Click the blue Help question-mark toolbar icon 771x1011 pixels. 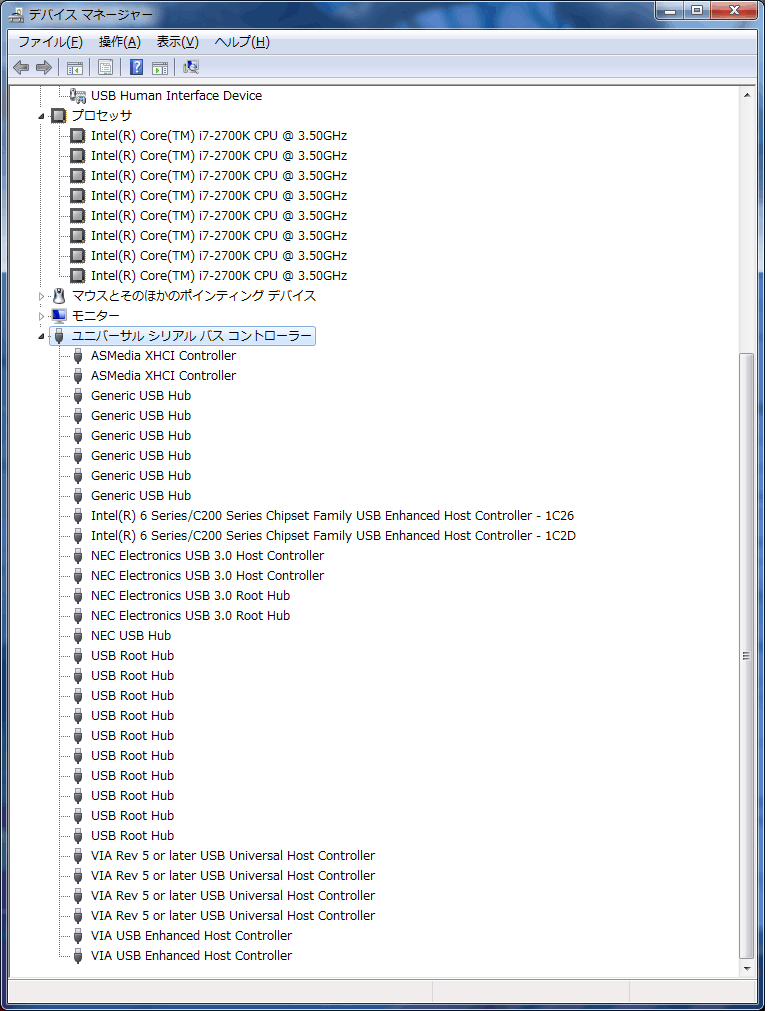pyautogui.click(x=137, y=67)
